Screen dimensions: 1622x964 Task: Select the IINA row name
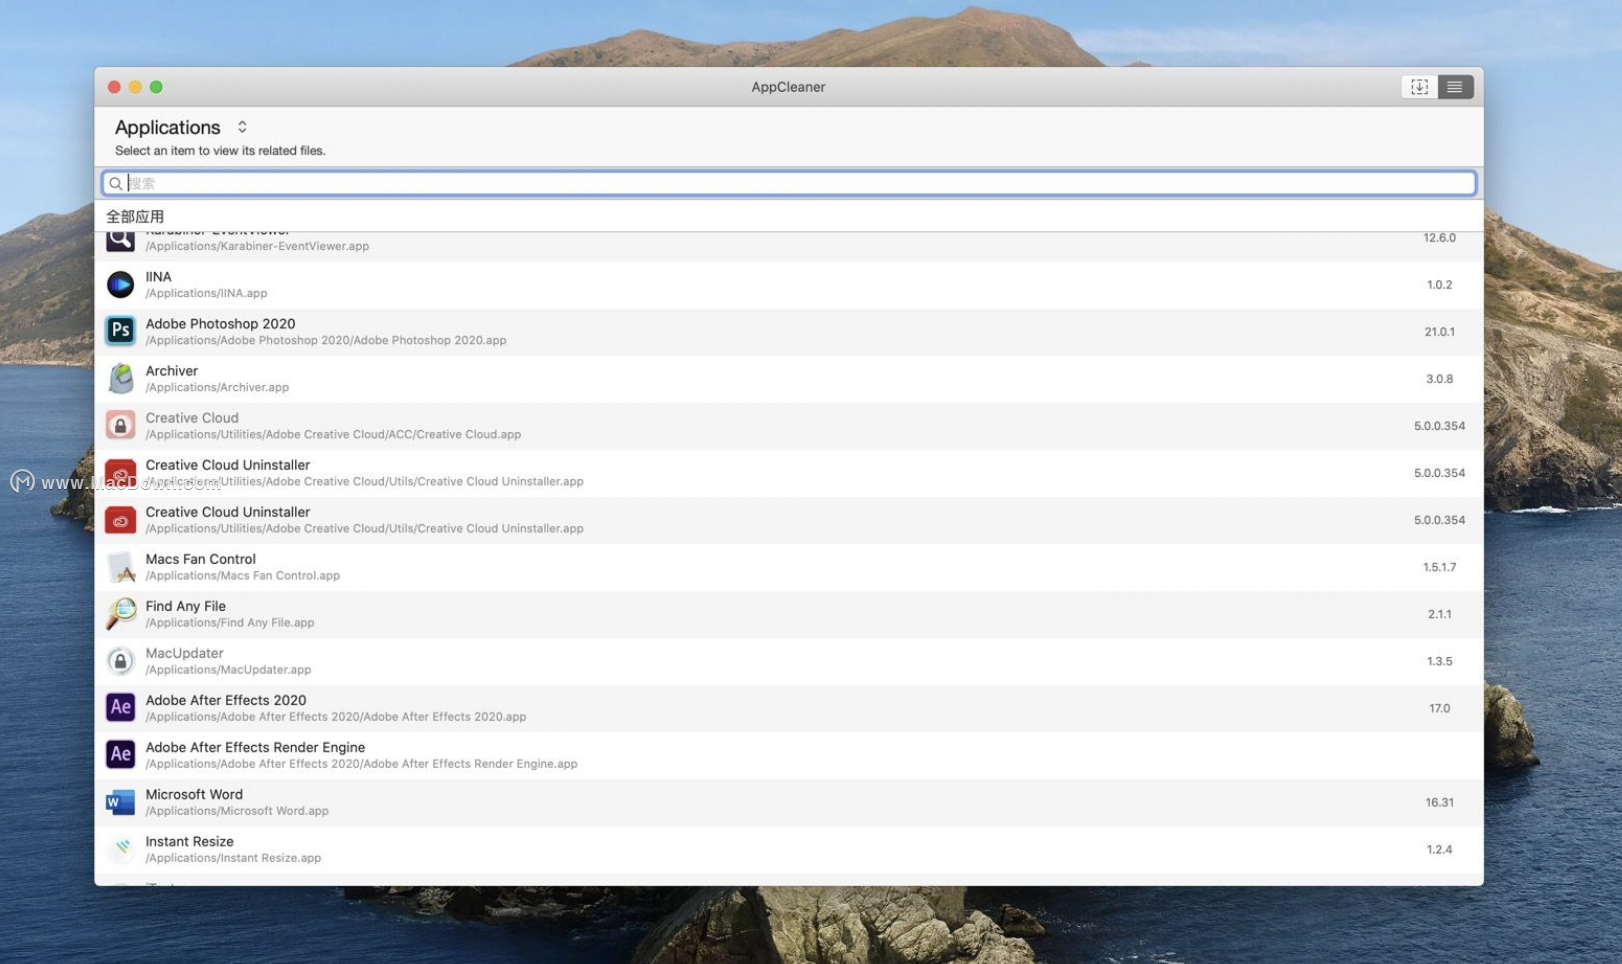[x=158, y=277]
